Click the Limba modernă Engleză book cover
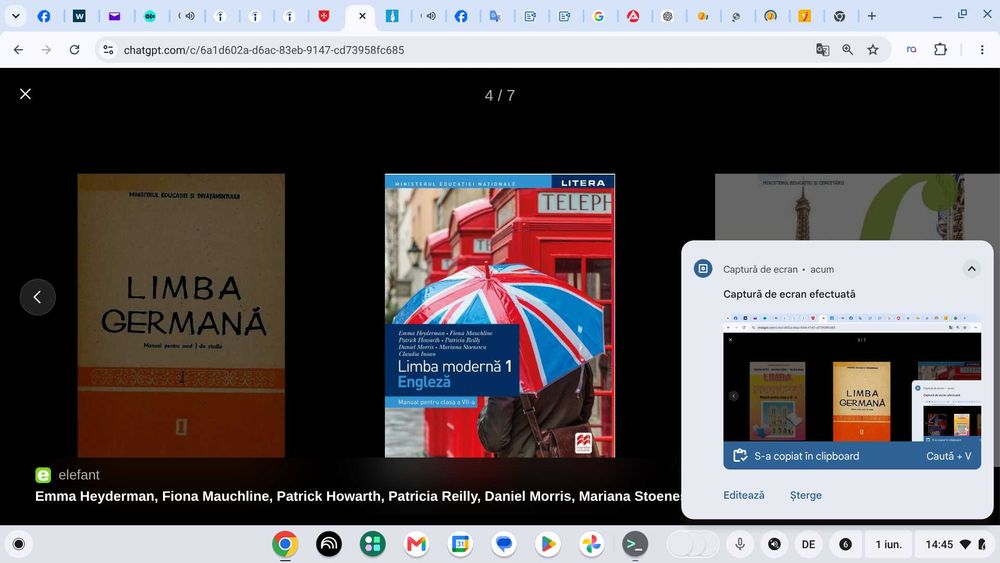Image resolution: width=1000 pixels, height=563 pixels. [x=500, y=315]
